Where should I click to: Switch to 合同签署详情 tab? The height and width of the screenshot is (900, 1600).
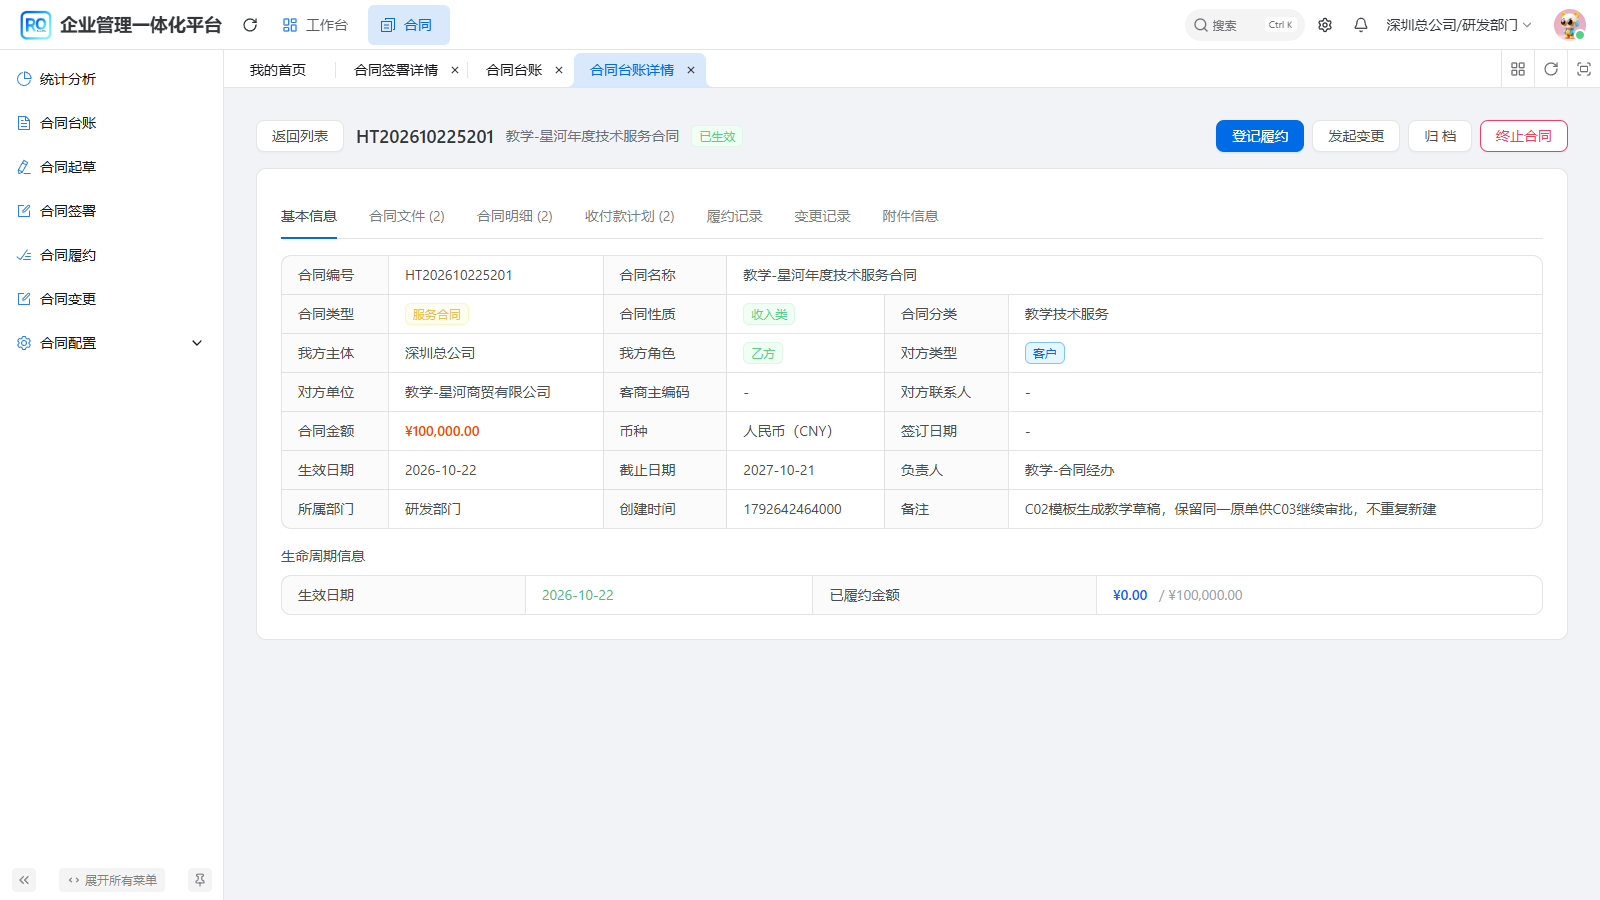[x=396, y=70]
